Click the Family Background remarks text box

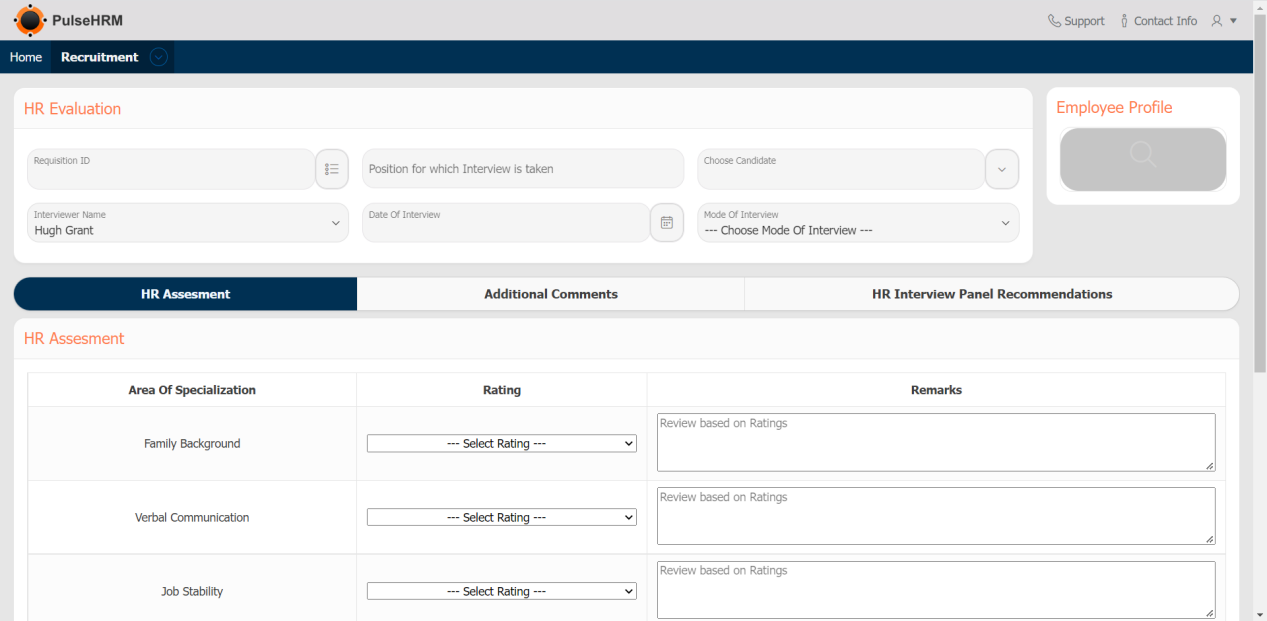936,443
